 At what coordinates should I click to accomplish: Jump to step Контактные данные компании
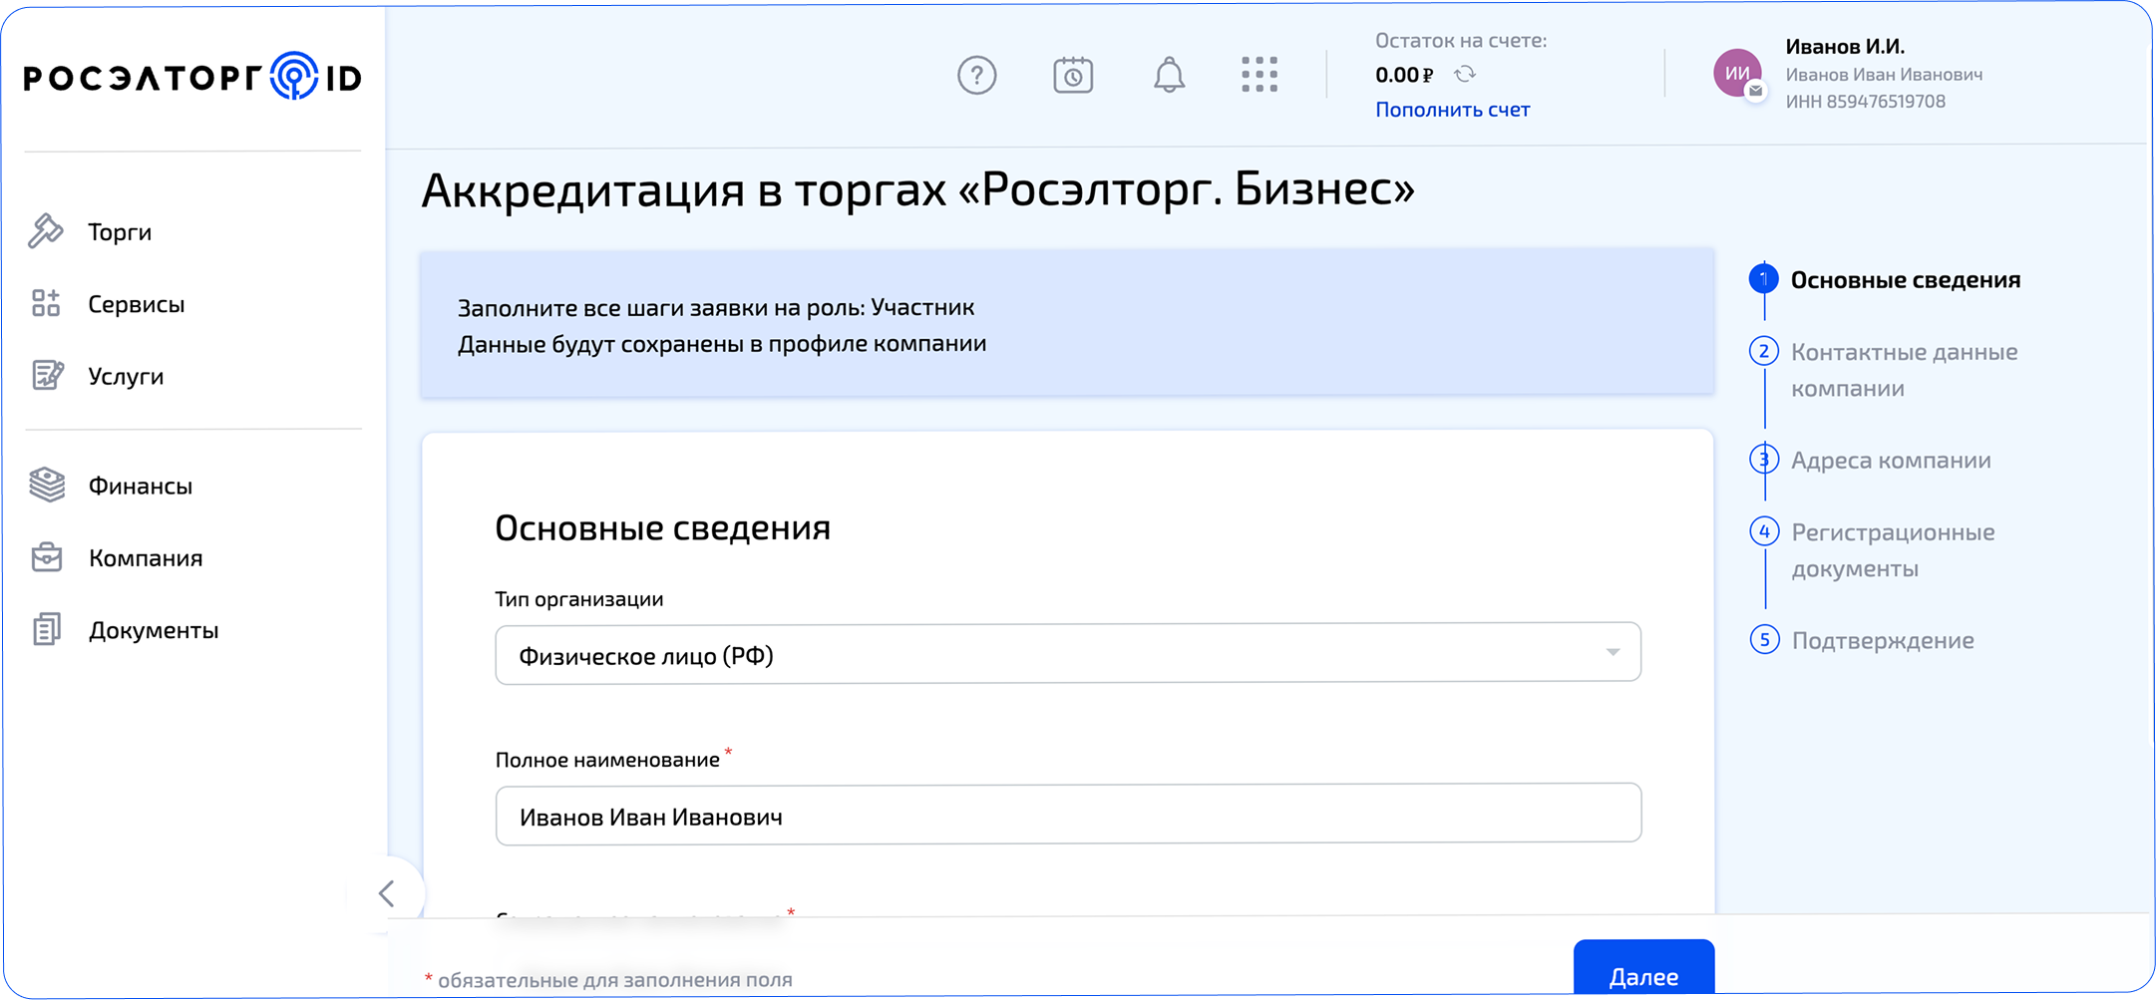coord(1904,370)
